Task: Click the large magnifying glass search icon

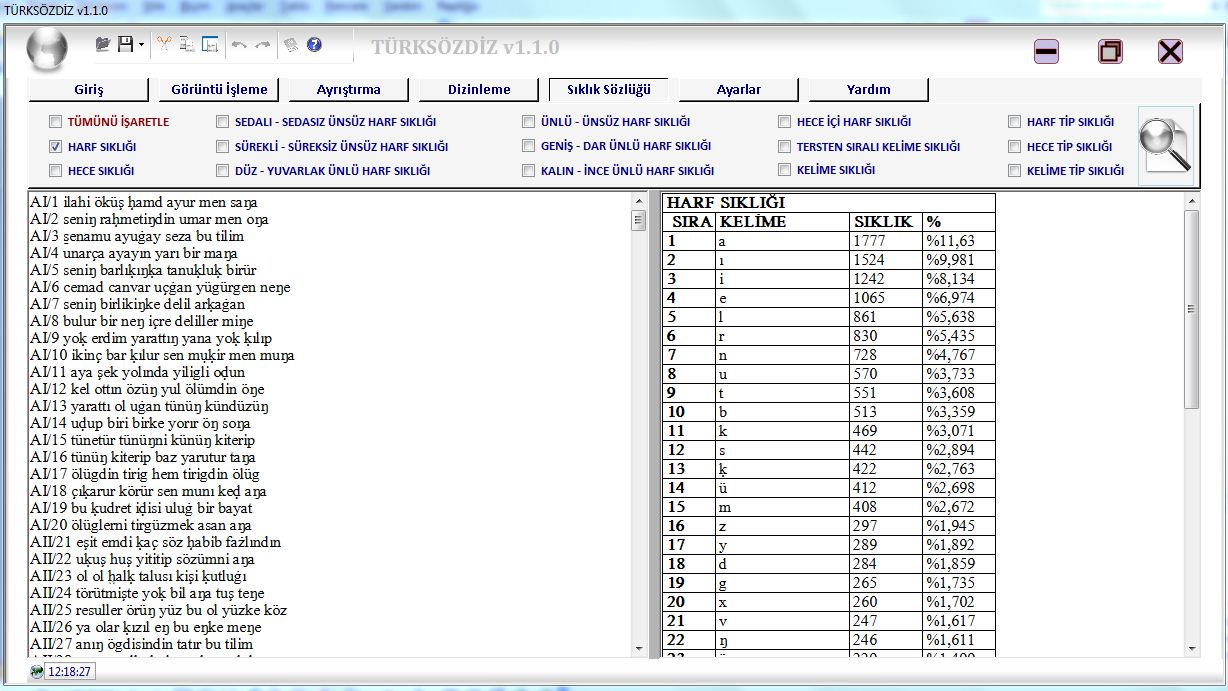Action: click(1166, 146)
